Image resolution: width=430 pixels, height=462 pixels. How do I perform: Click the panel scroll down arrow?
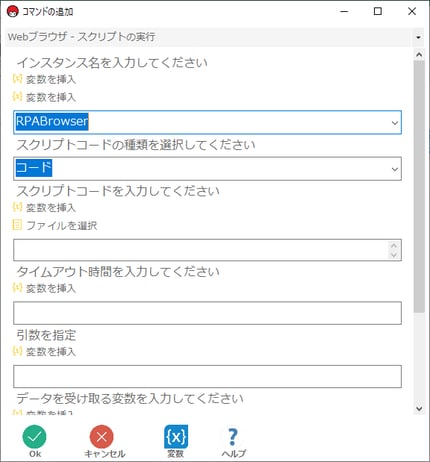click(x=419, y=408)
